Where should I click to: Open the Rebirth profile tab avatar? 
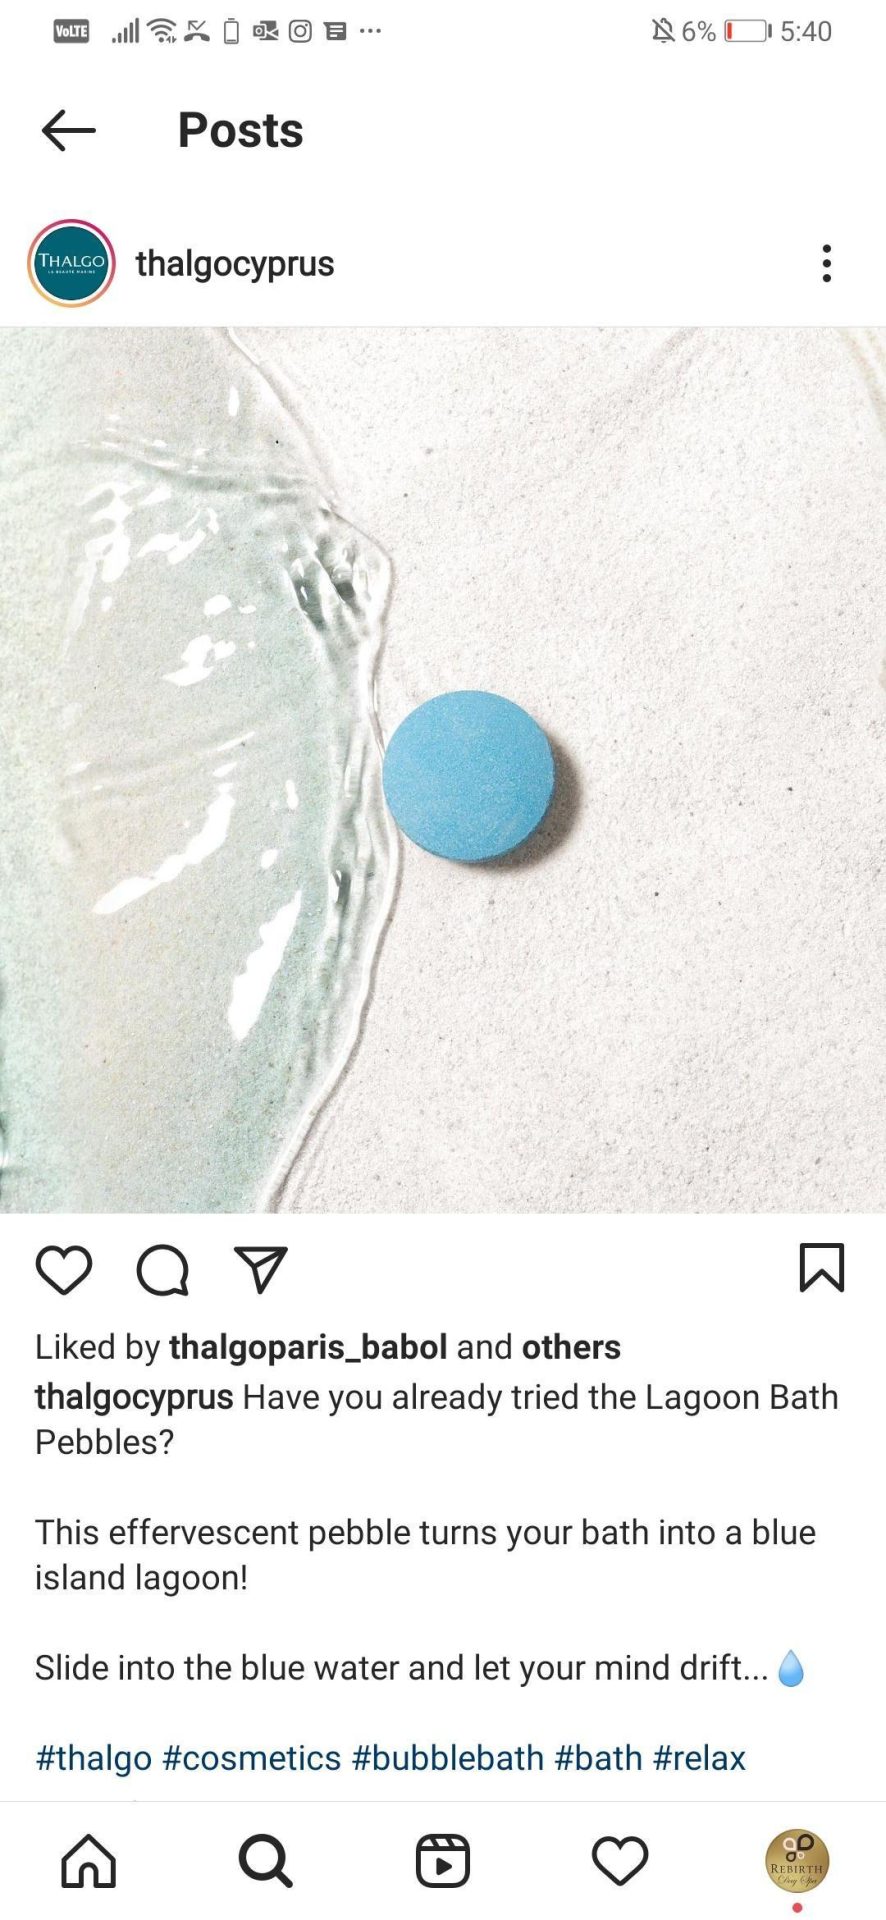[x=797, y=1861]
